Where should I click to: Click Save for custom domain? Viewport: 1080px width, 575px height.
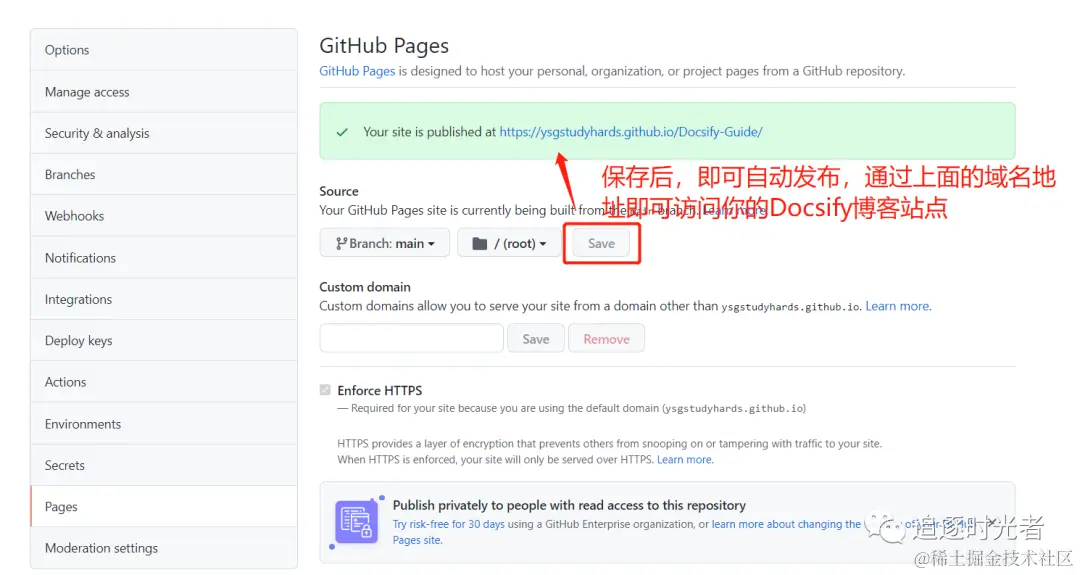point(536,339)
